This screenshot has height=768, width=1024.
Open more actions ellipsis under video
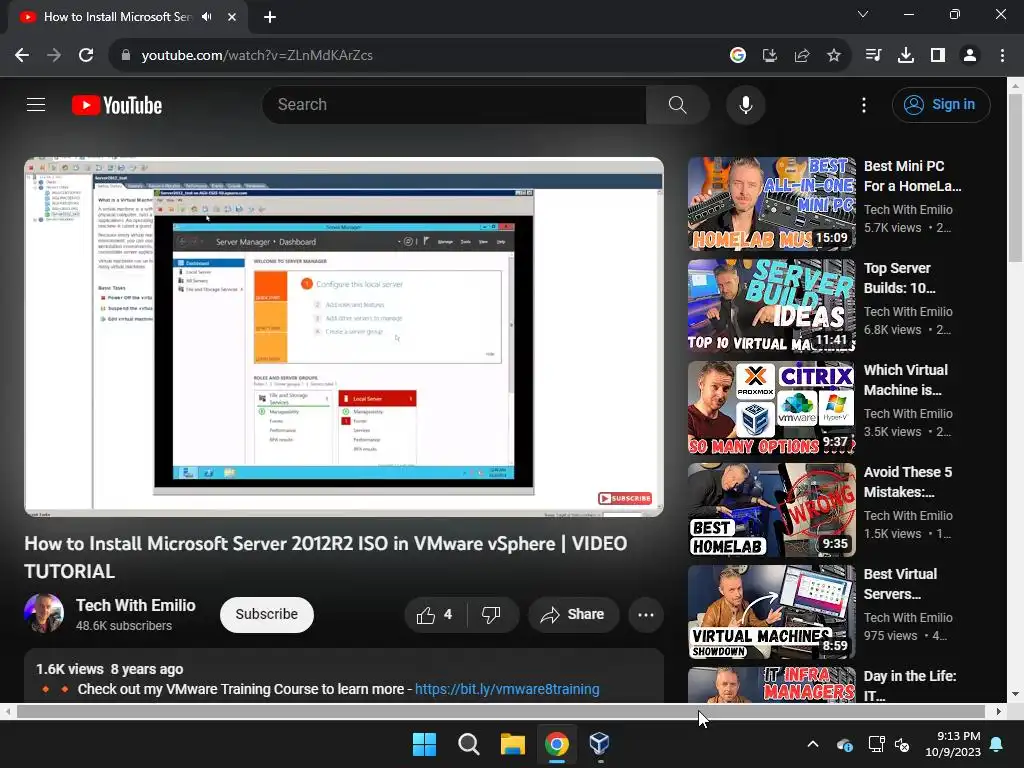click(x=646, y=615)
